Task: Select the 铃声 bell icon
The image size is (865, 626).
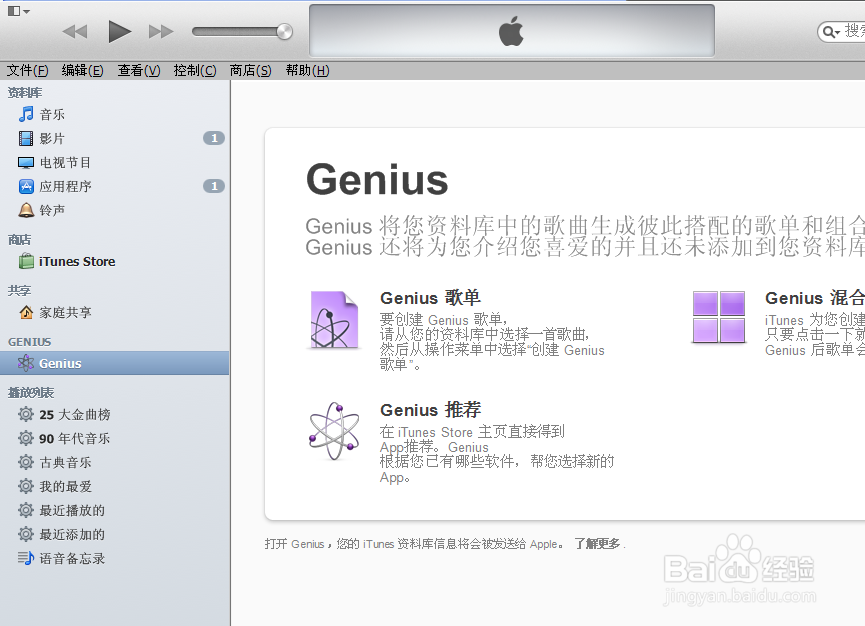Action: click(26, 210)
